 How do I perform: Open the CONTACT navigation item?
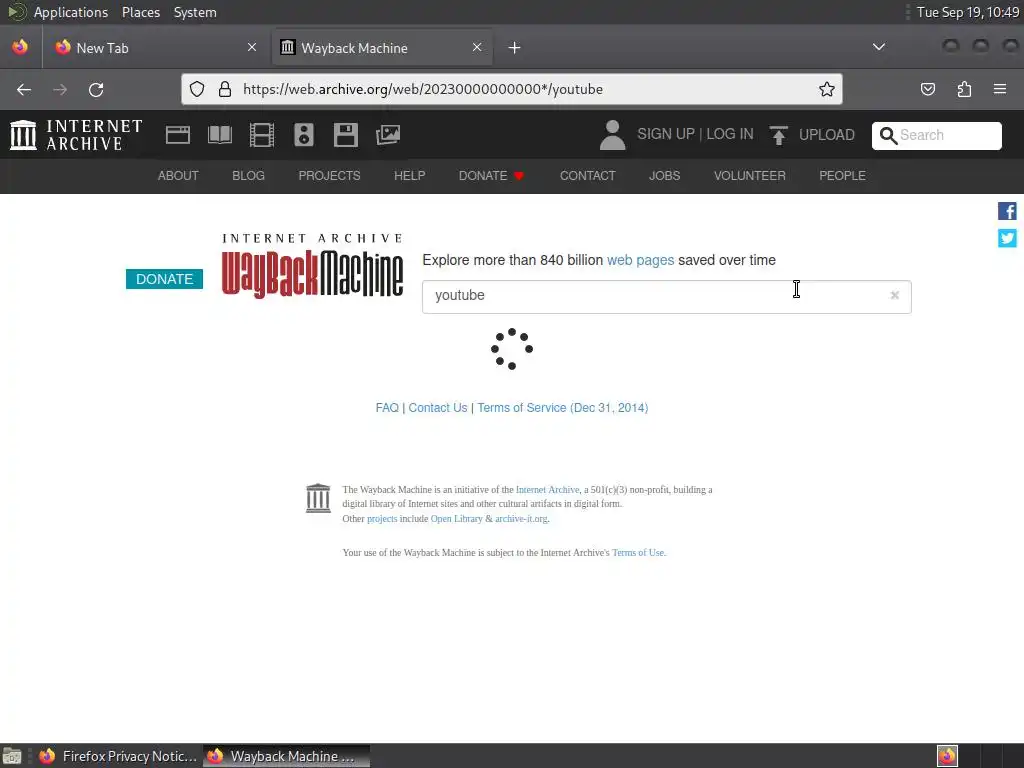coord(587,176)
